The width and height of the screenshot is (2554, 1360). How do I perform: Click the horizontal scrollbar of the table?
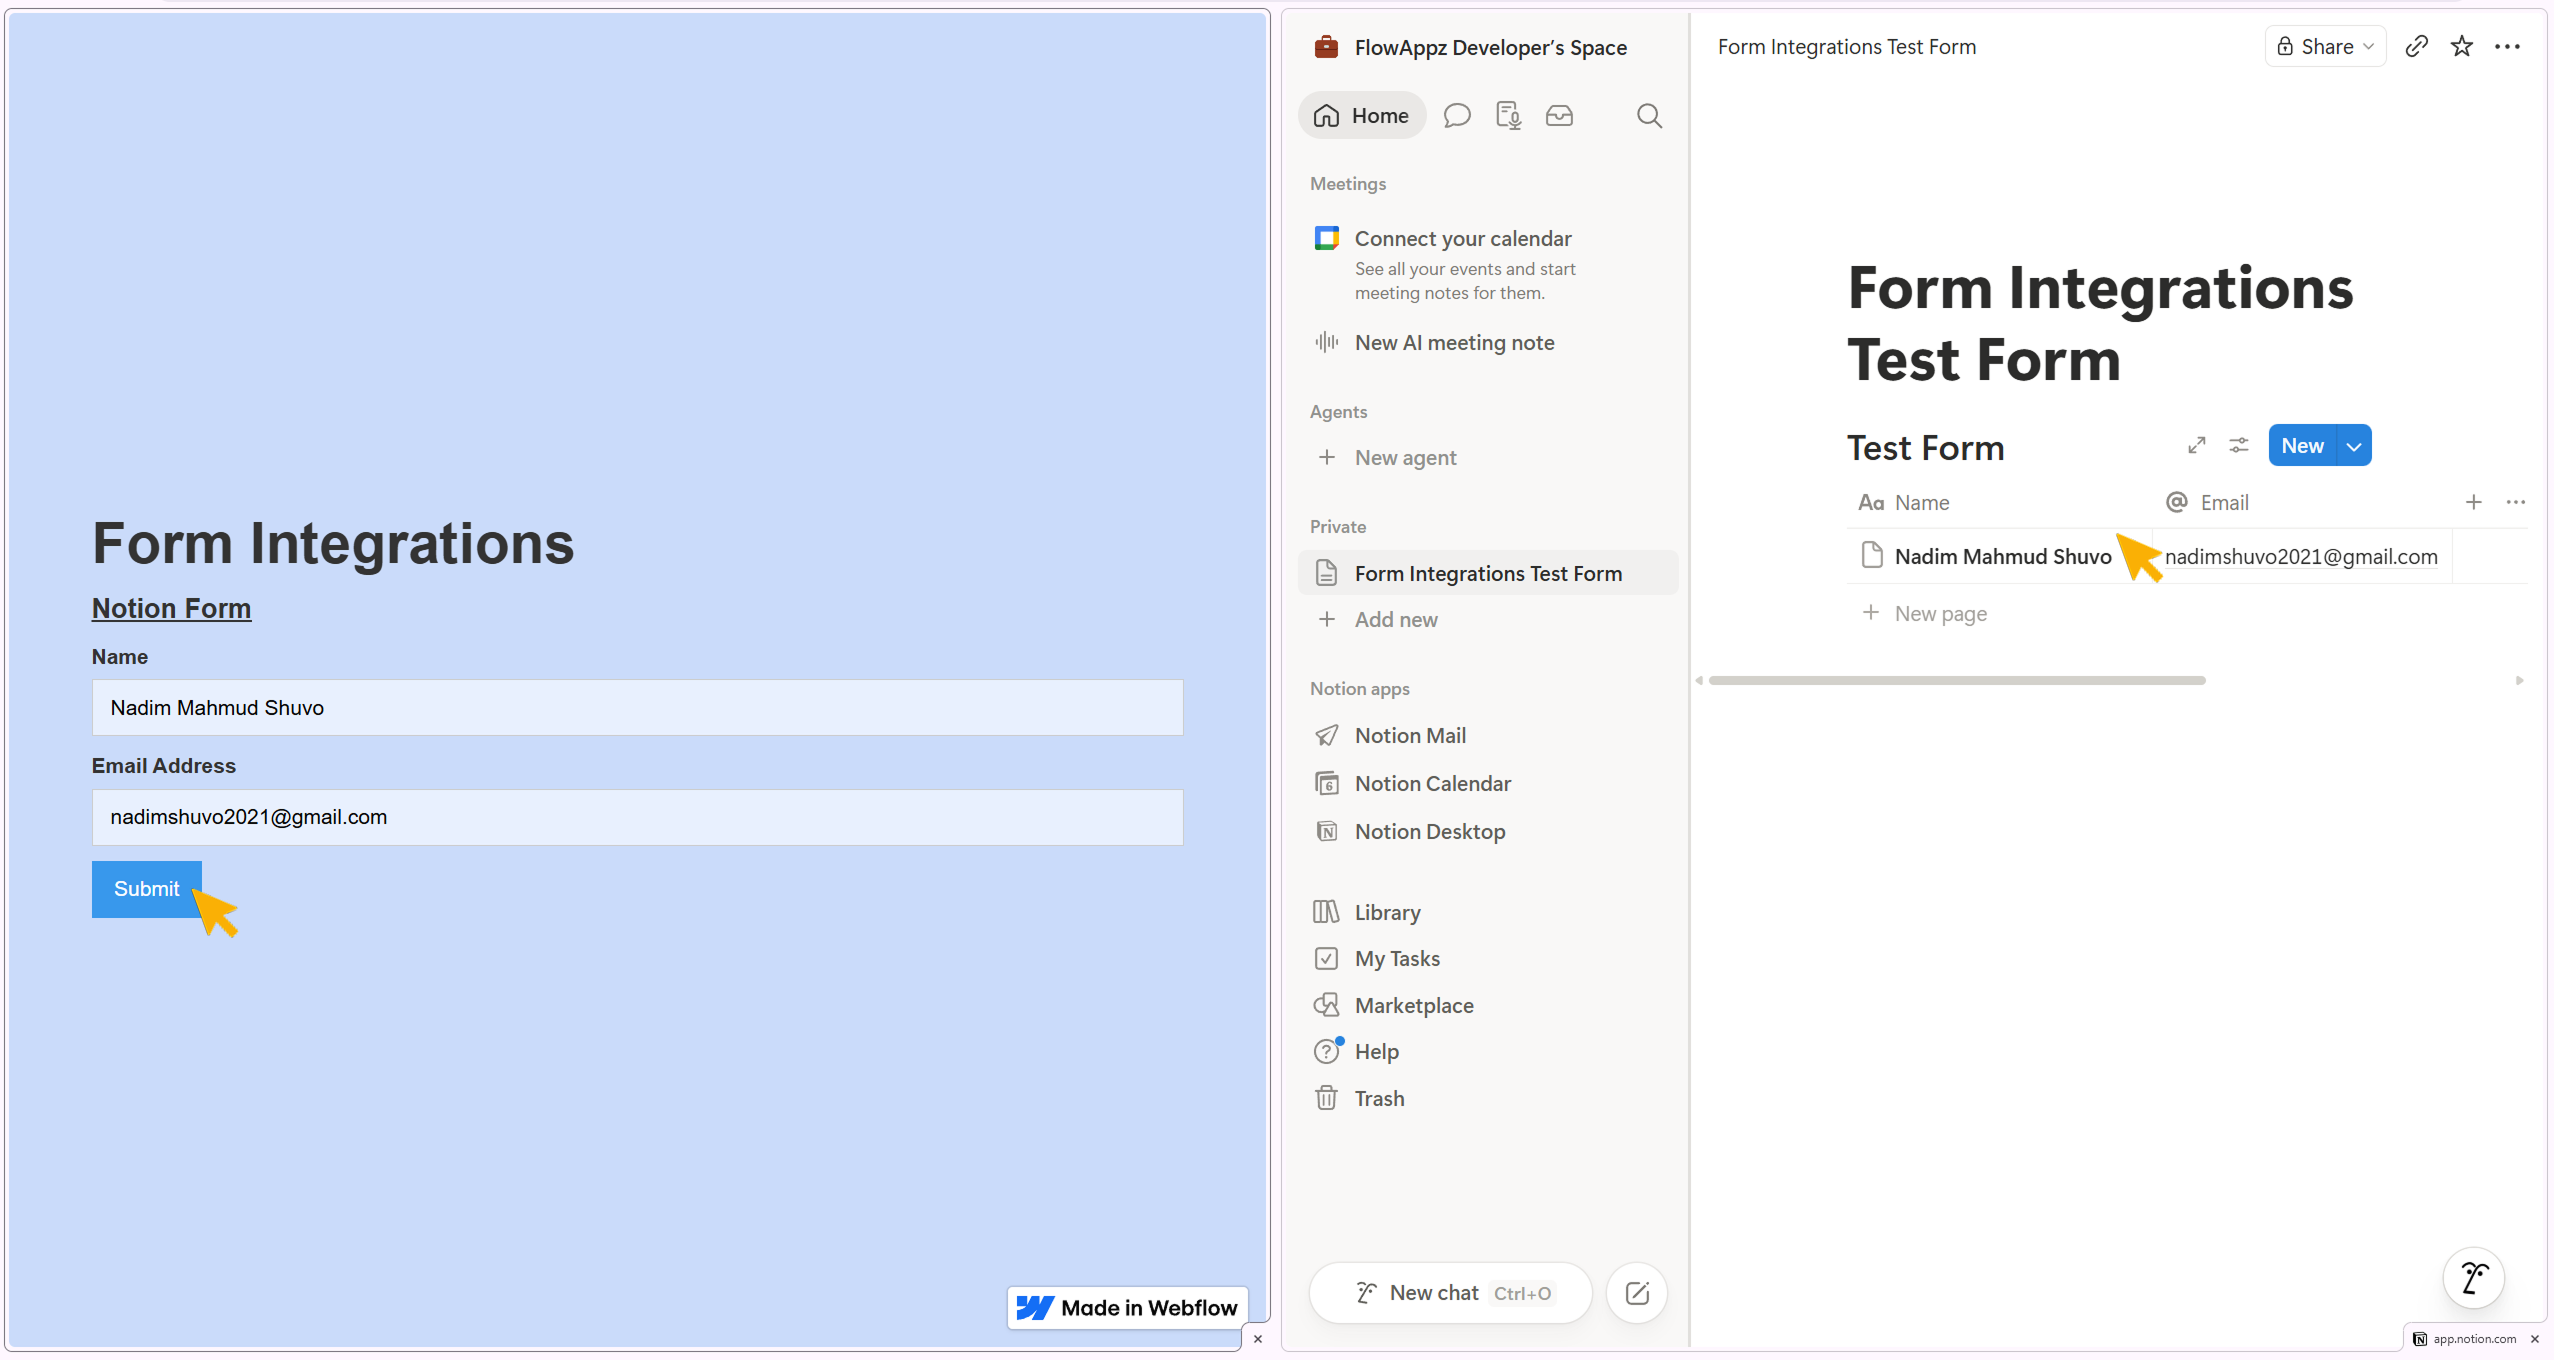coord(1957,681)
